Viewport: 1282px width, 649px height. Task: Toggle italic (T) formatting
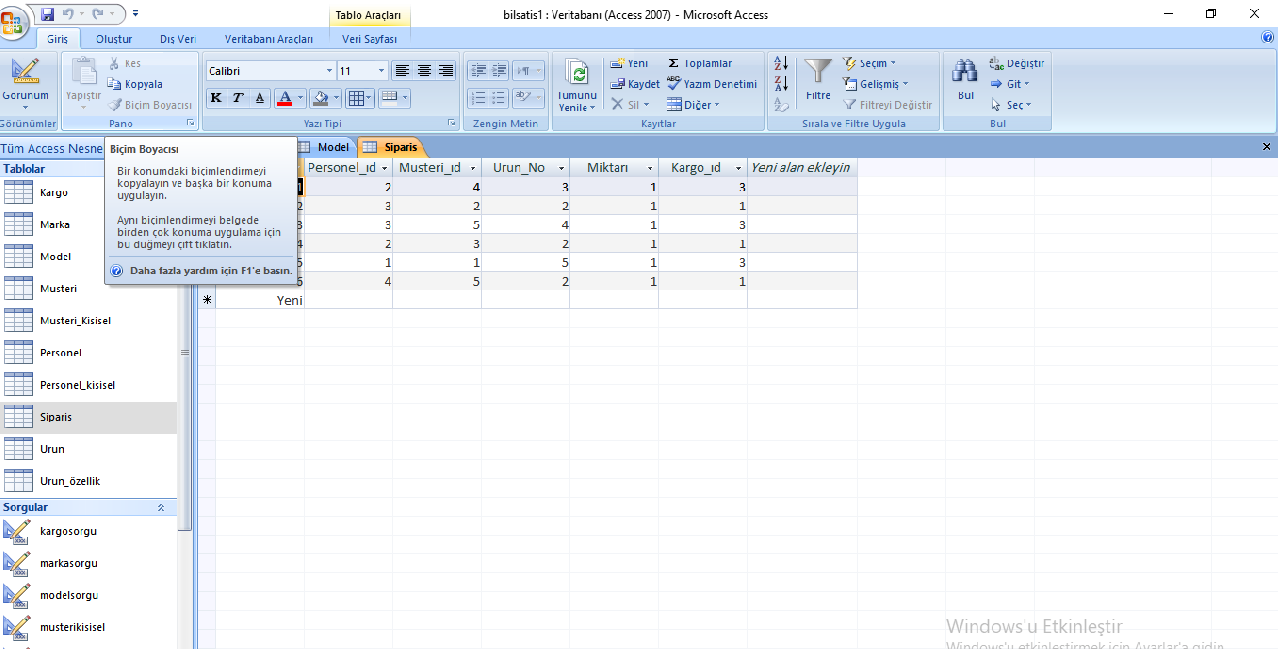tap(238, 98)
